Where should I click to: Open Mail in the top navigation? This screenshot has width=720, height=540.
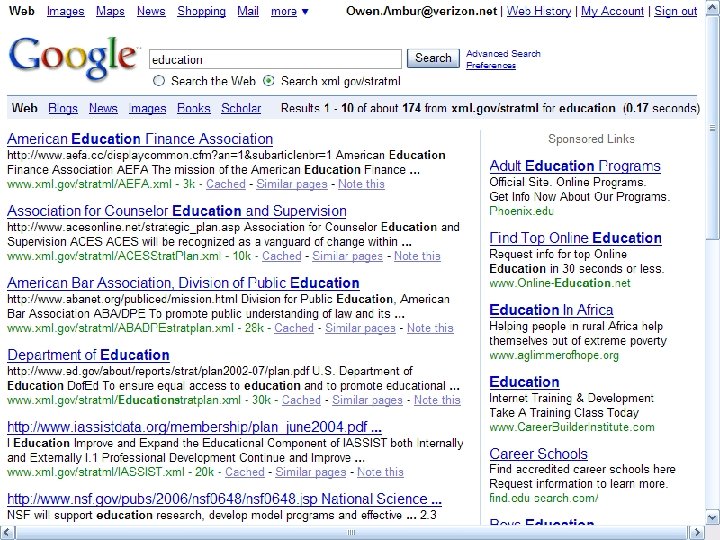tap(248, 11)
